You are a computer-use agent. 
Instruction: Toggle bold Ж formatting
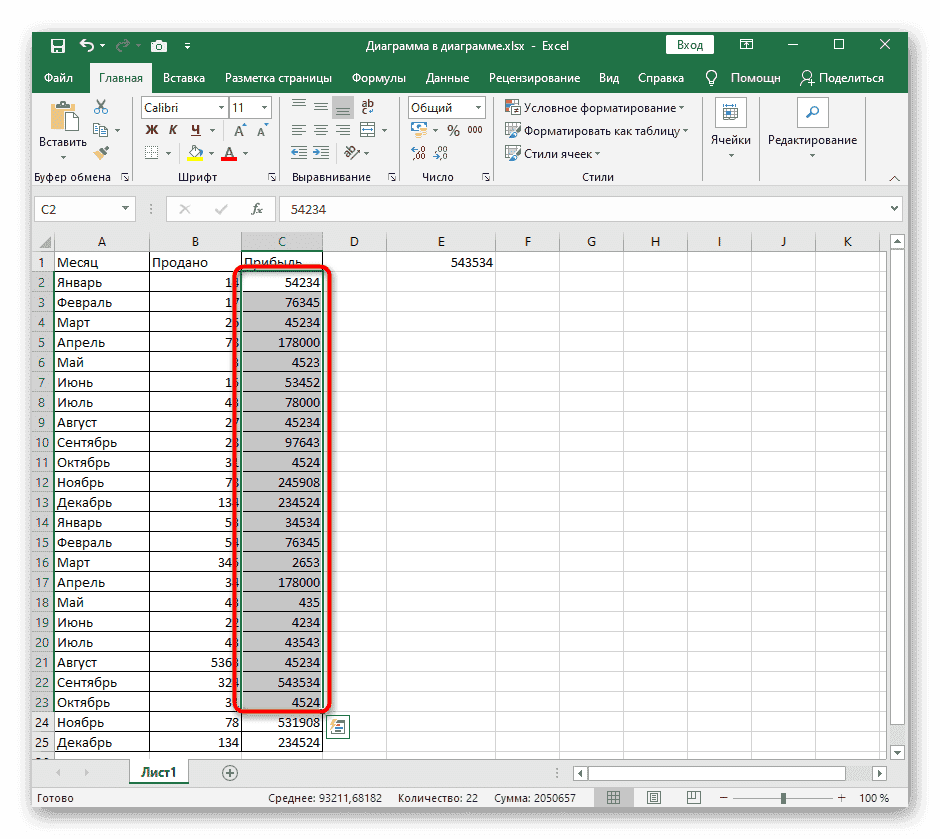[x=152, y=131]
